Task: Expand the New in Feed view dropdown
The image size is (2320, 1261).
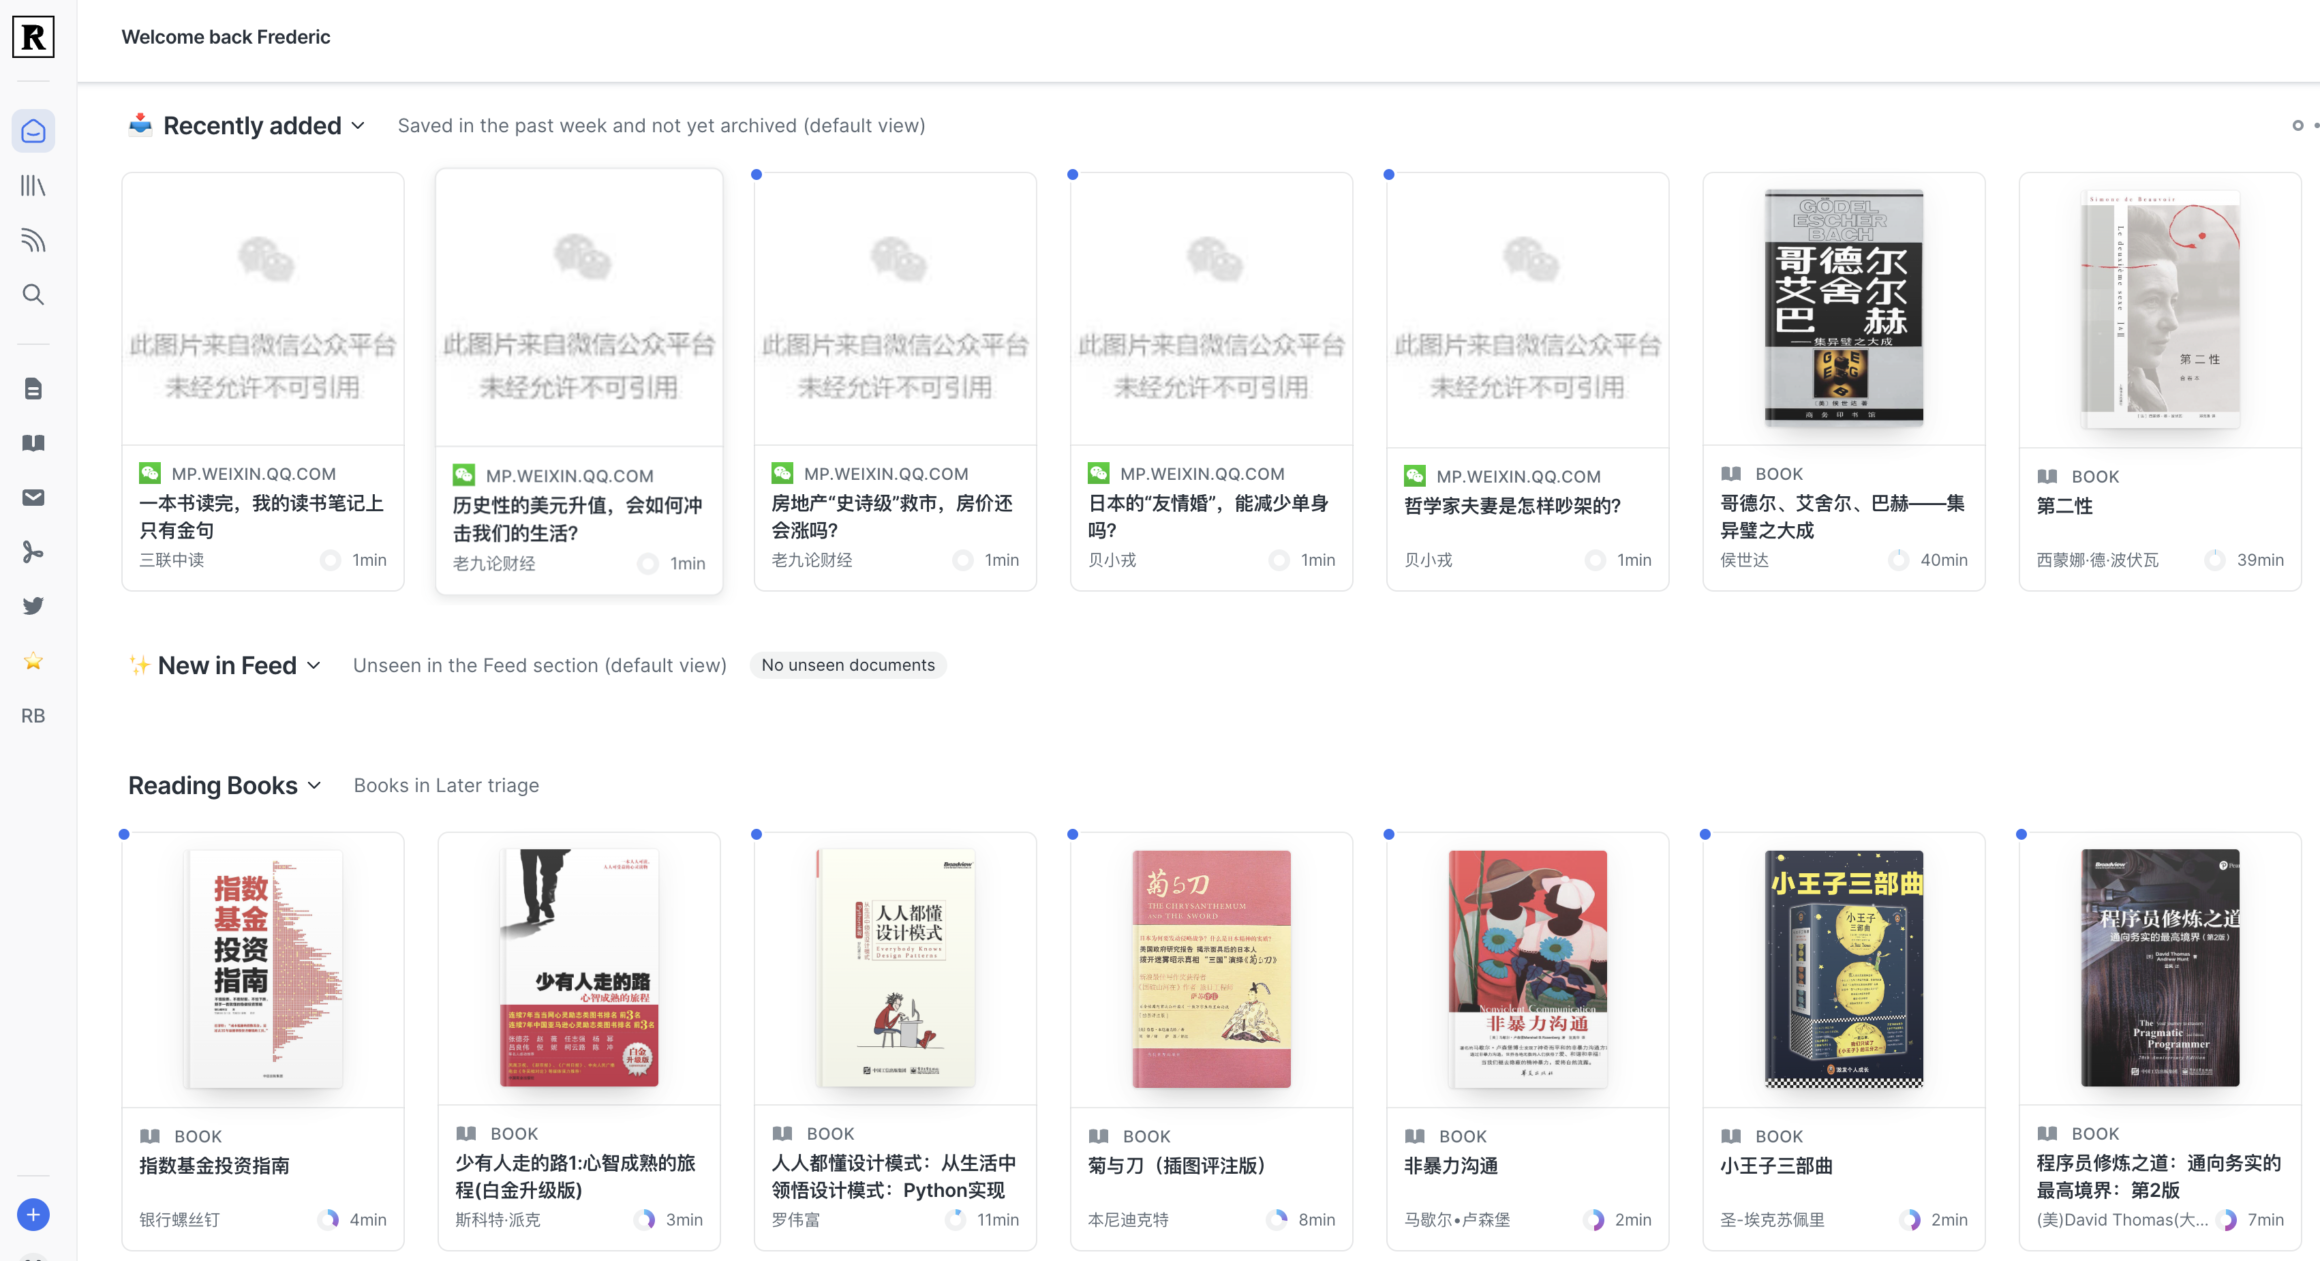Action: (315, 665)
